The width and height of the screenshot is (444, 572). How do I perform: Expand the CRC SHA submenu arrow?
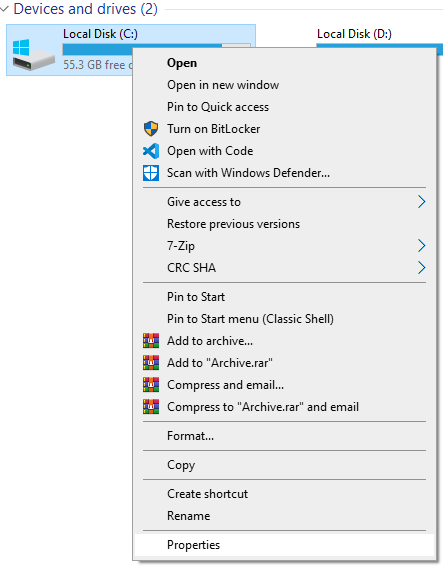pyautogui.click(x=421, y=268)
